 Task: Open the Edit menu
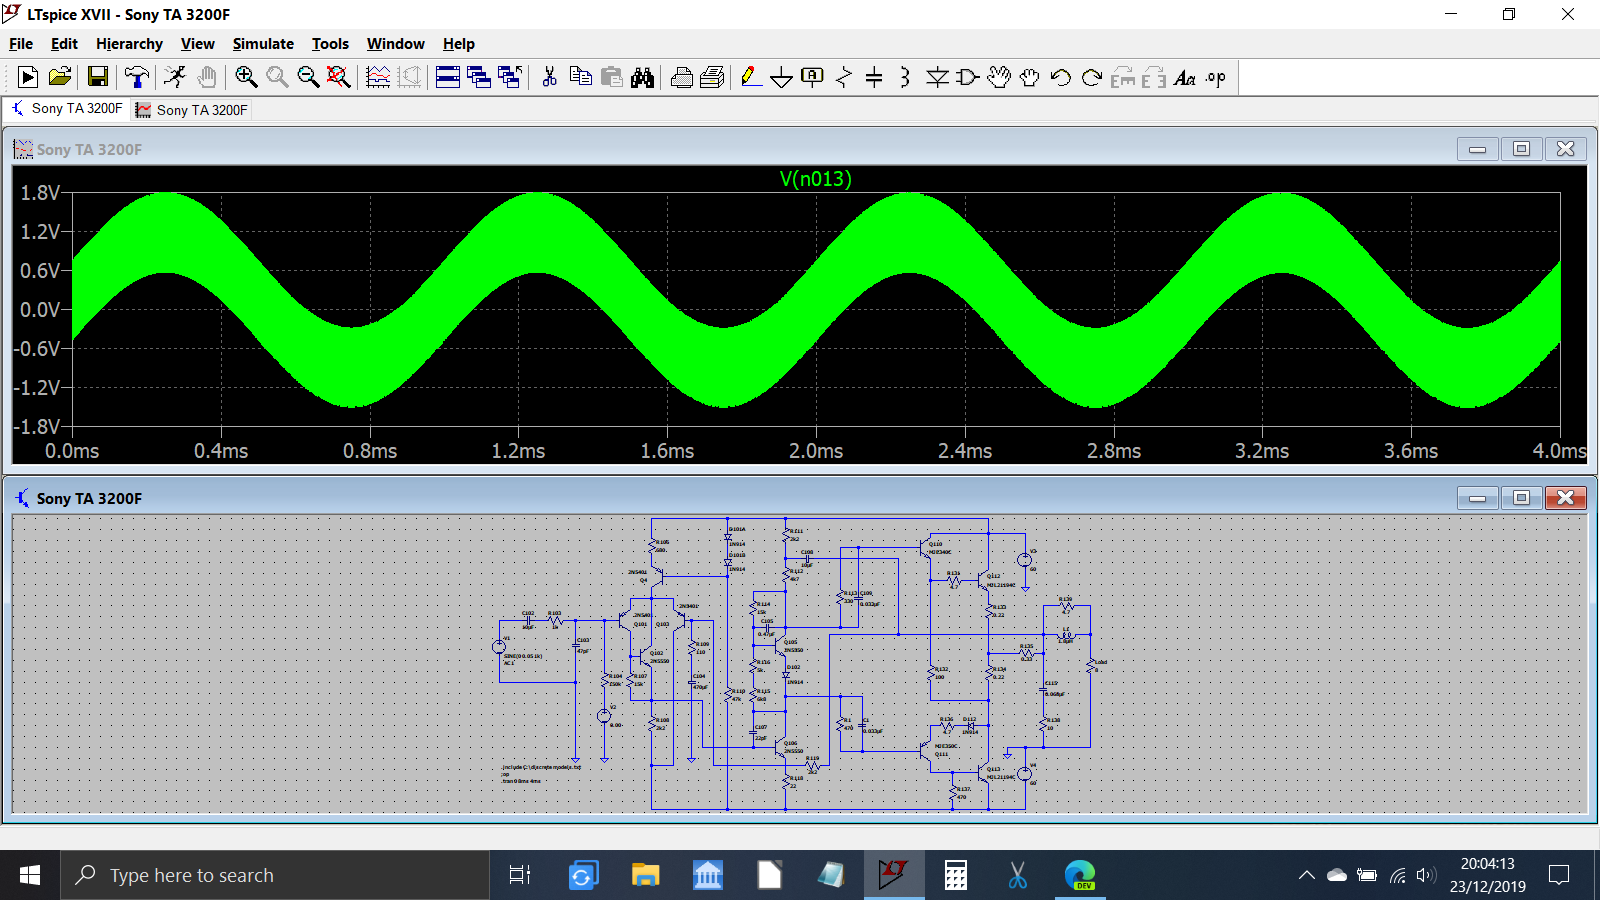[x=64, y=44]
